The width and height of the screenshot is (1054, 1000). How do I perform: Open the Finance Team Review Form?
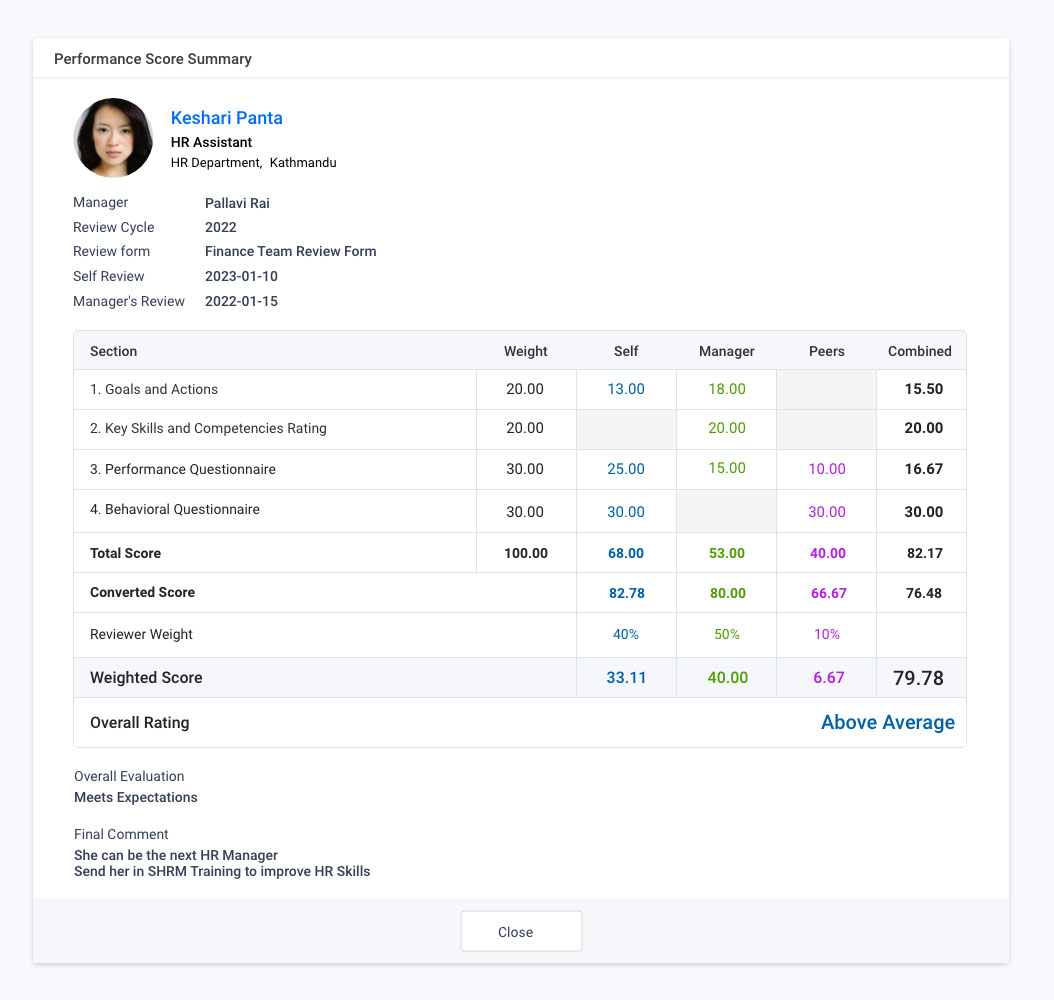290,251
